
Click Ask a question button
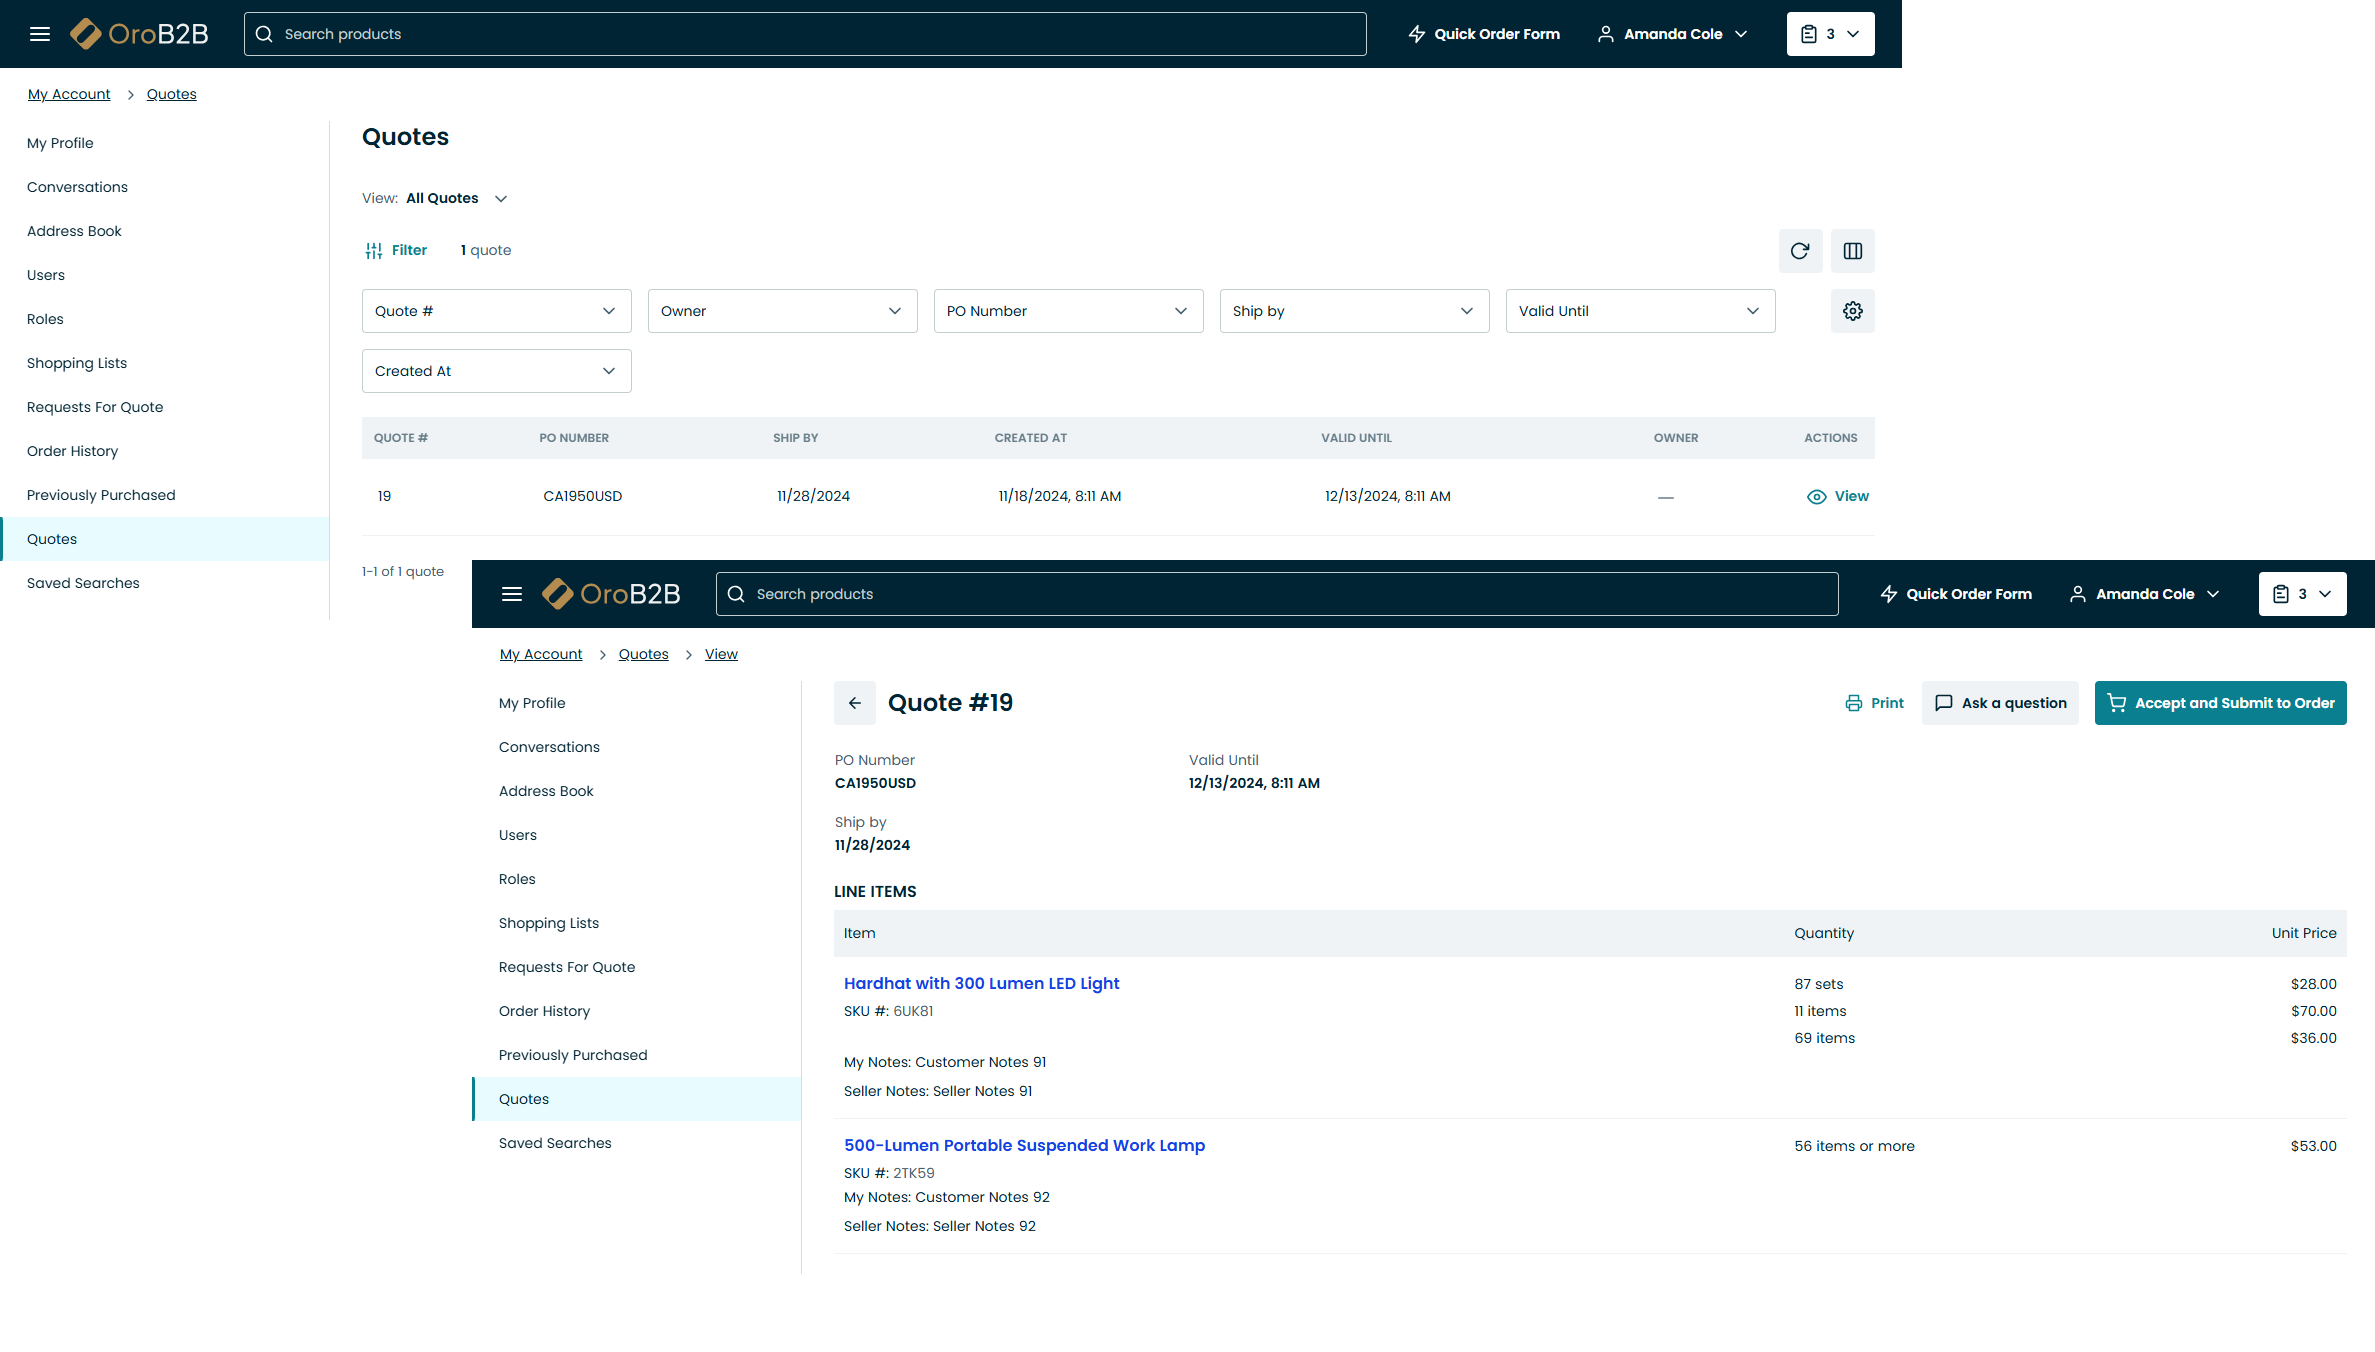tap(1999, 703)
